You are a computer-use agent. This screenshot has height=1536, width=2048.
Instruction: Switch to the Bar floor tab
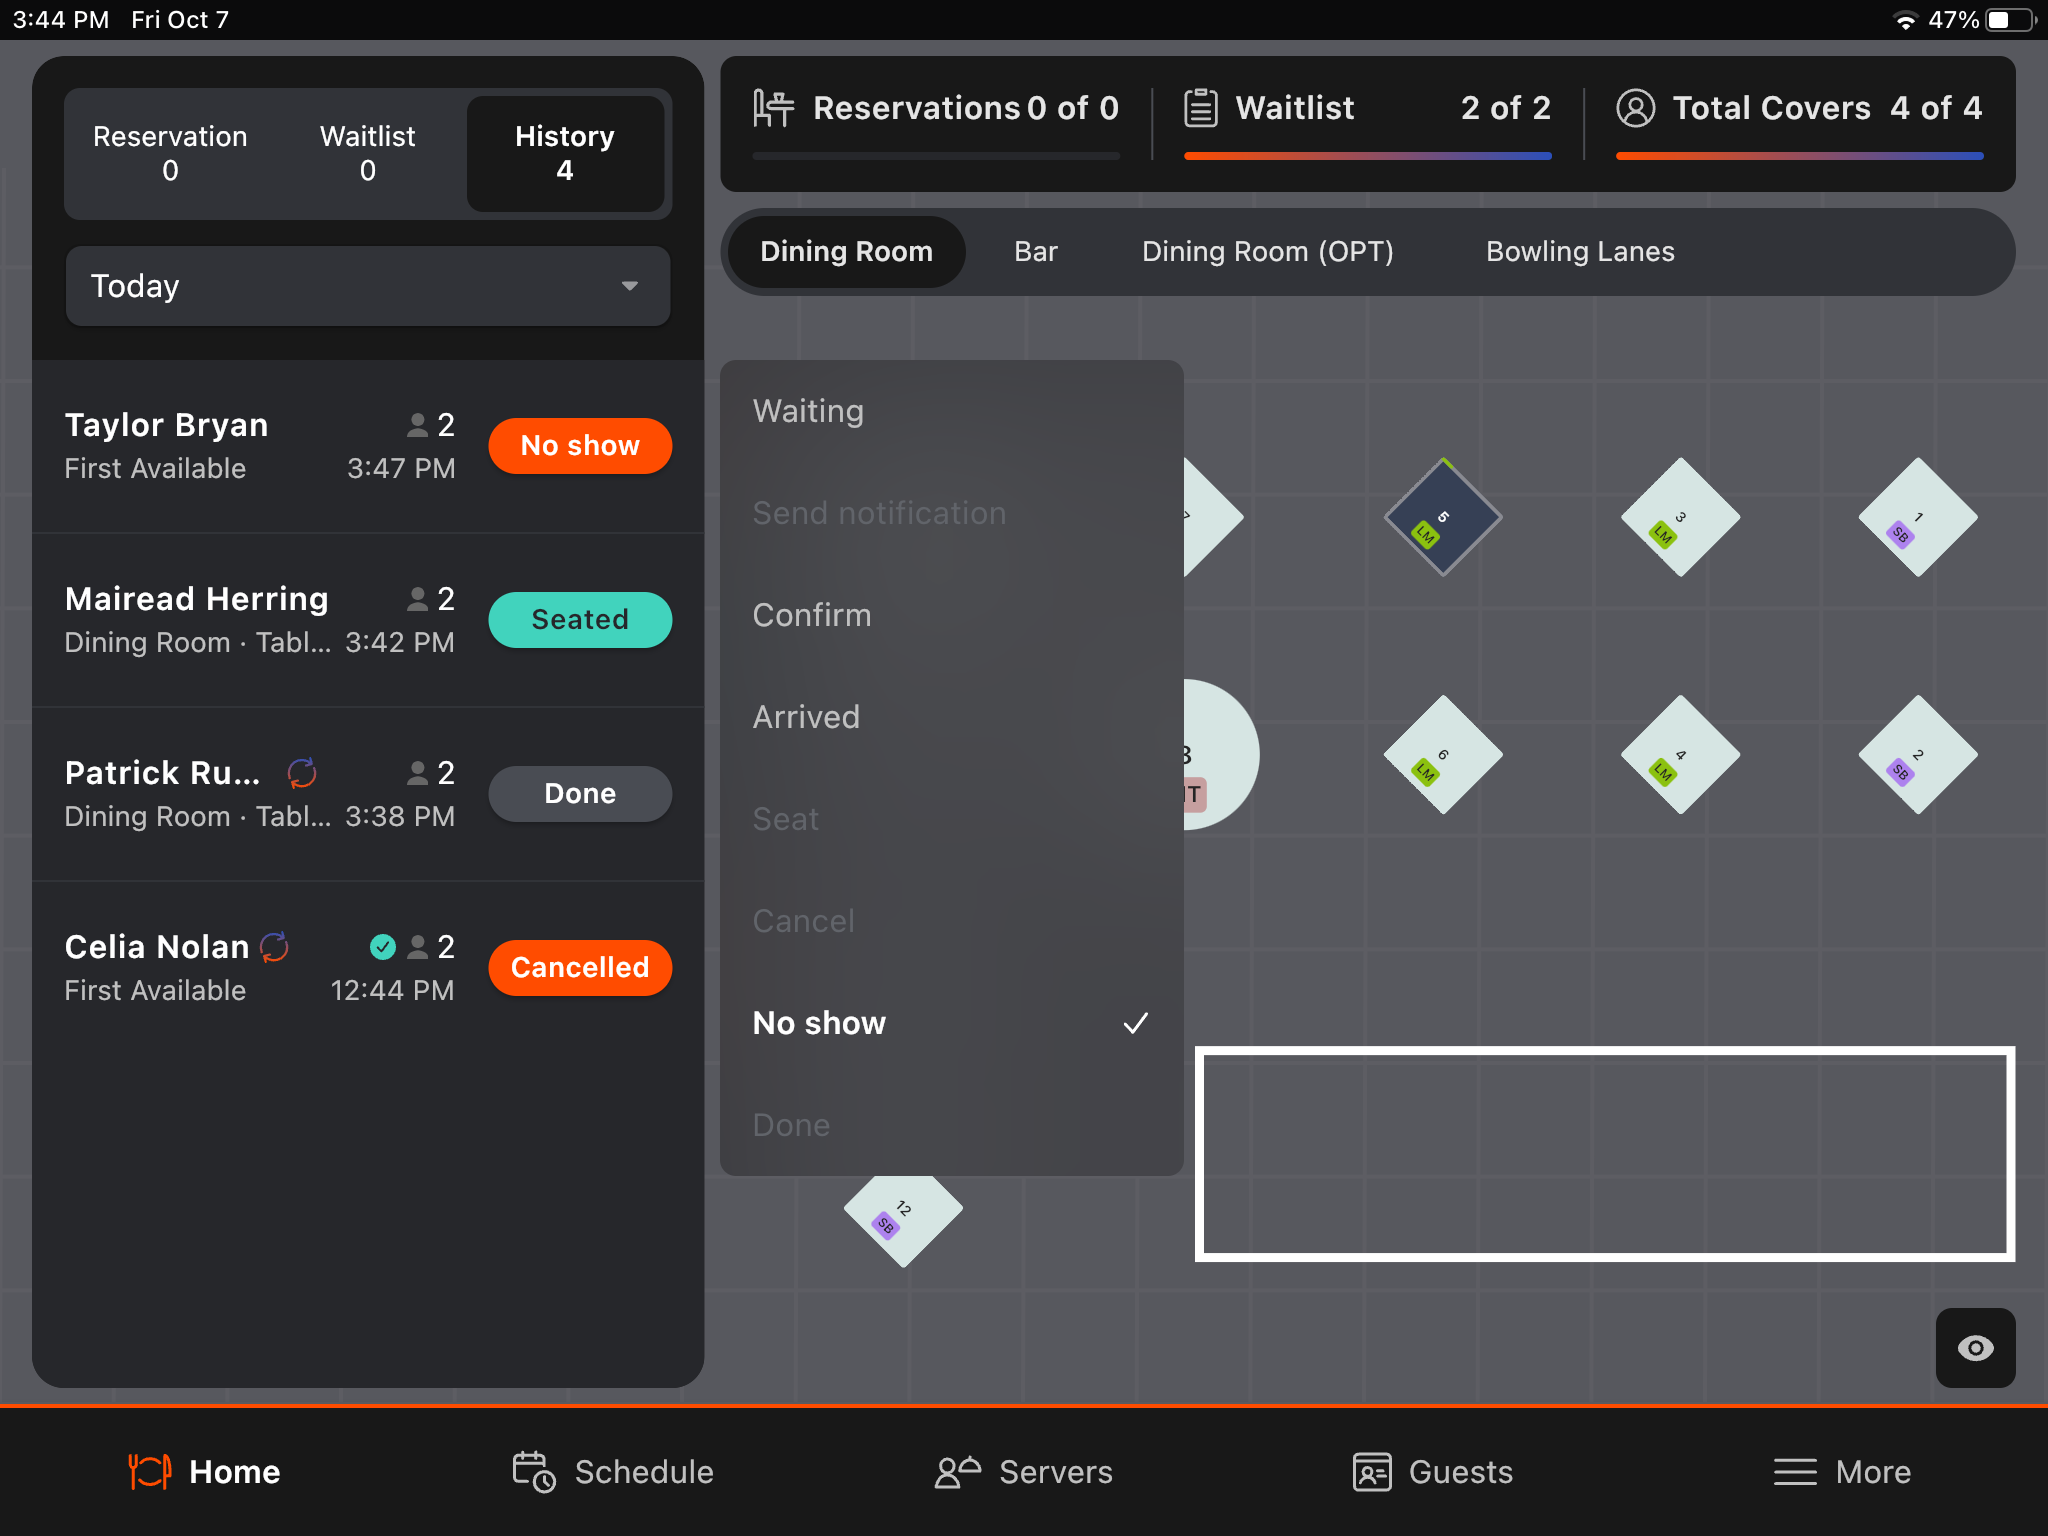(1035, 252)
